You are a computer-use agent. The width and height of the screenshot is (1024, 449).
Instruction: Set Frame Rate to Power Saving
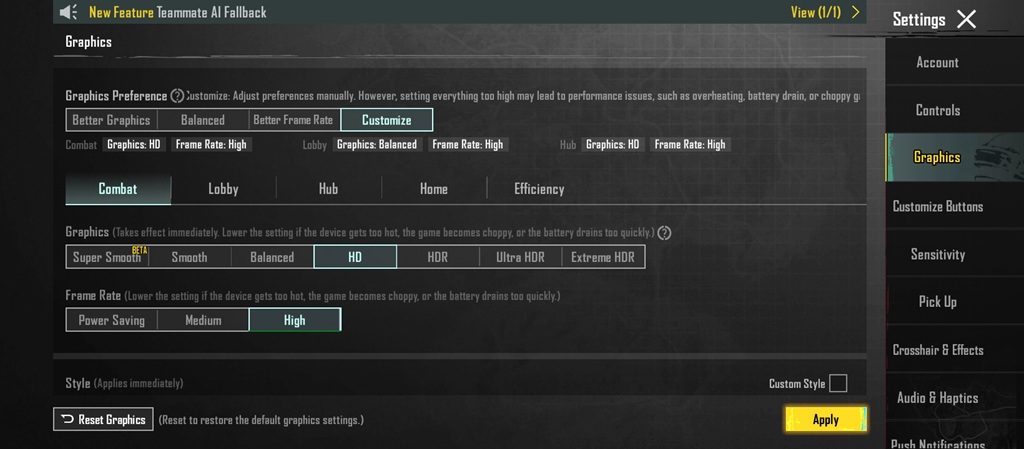tap(111, 320)
